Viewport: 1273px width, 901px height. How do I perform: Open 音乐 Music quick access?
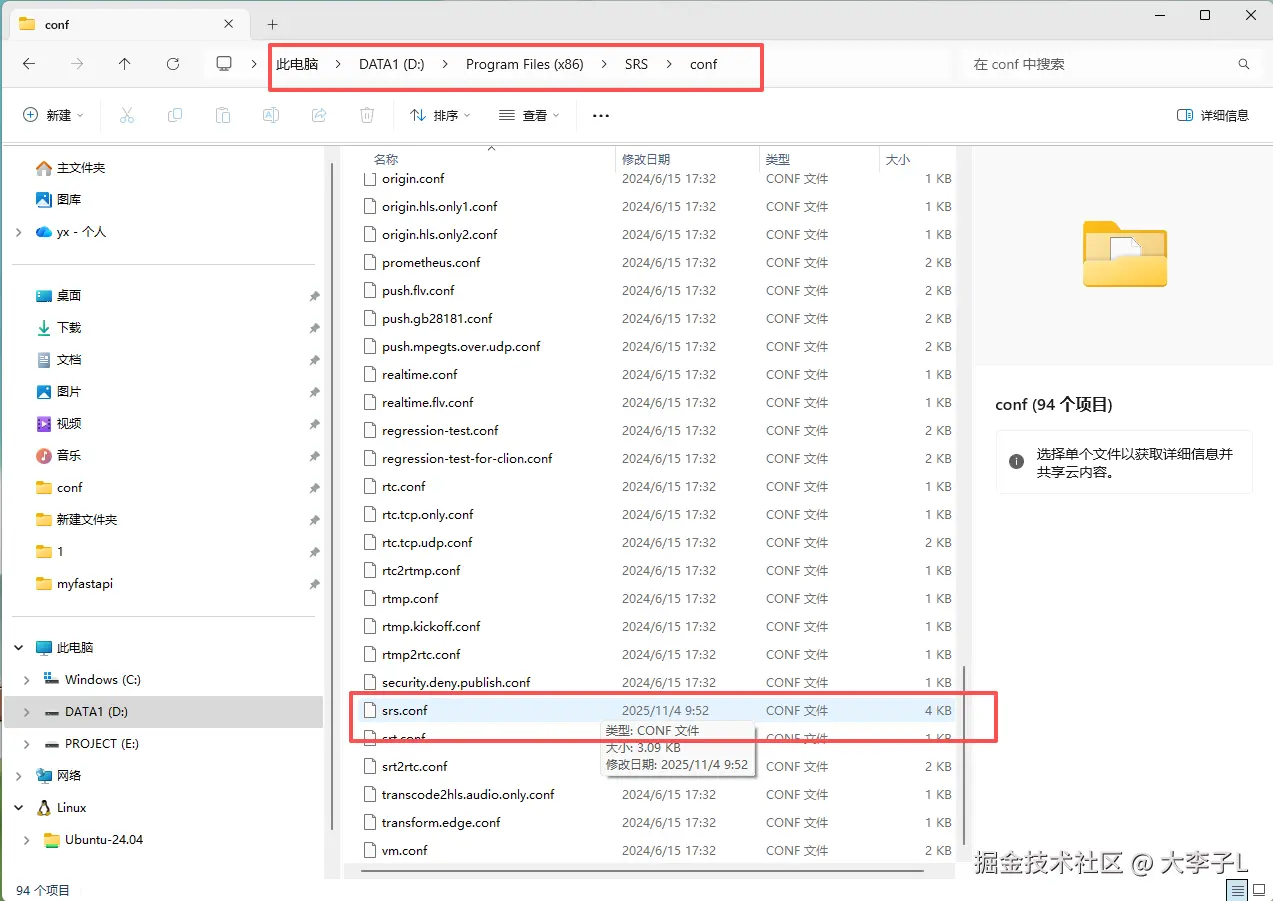pyautogui.click(x=59, y=456)
